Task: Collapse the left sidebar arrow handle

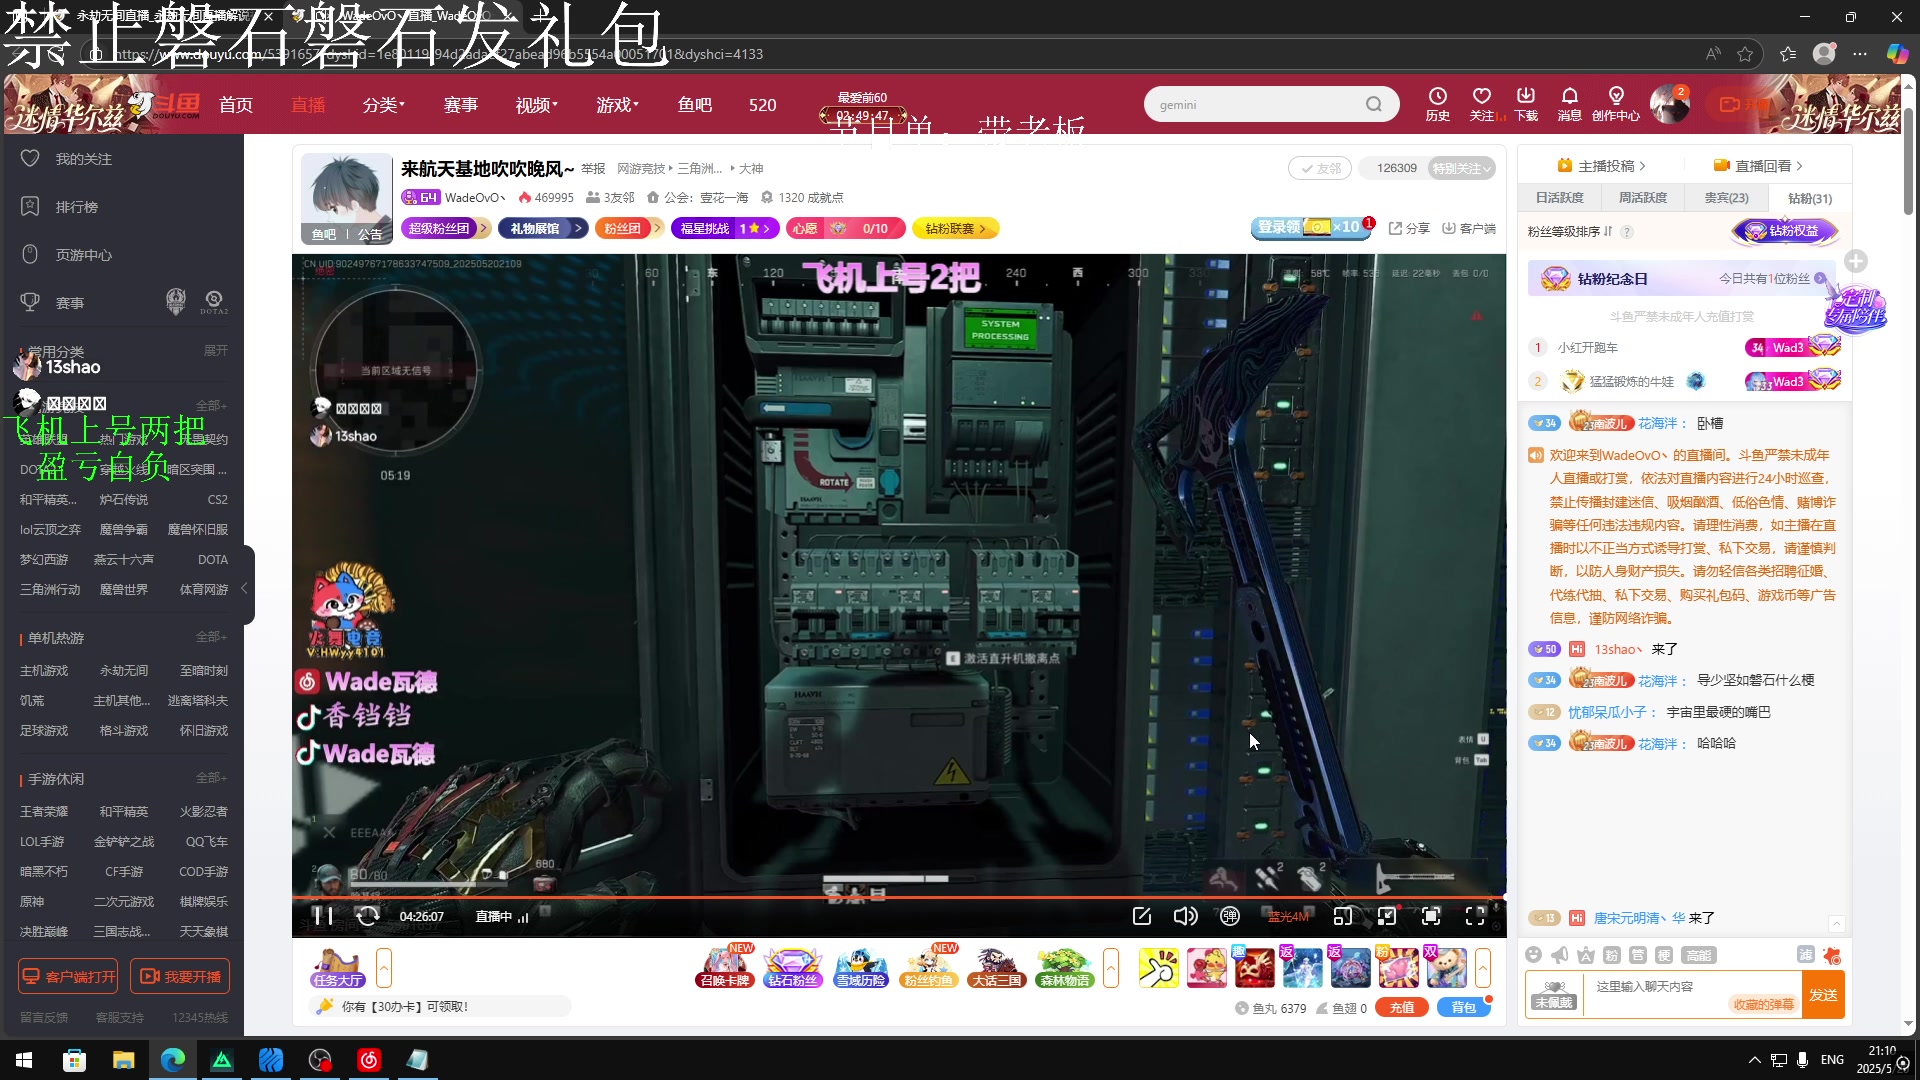Action: pyautogui.click(x=245, y=588)
